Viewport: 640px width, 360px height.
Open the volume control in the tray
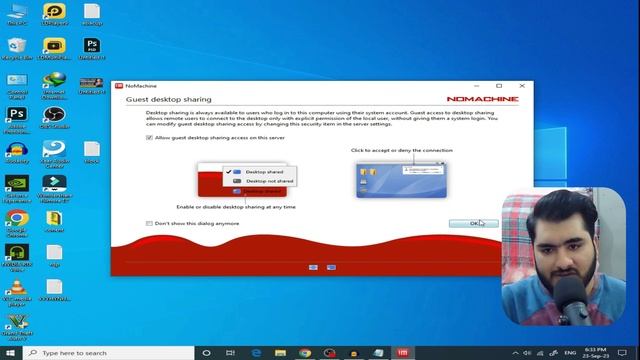[527, 353]
